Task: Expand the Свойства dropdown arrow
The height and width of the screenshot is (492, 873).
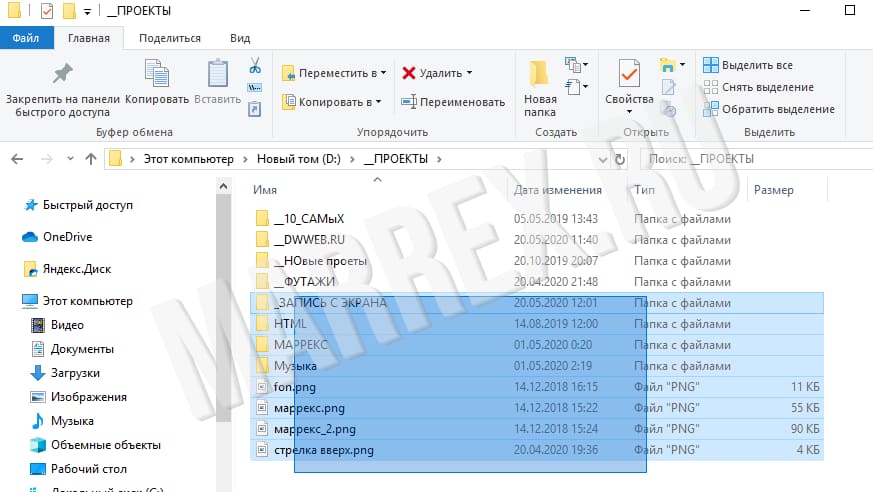Action: [x=629, y=112]
